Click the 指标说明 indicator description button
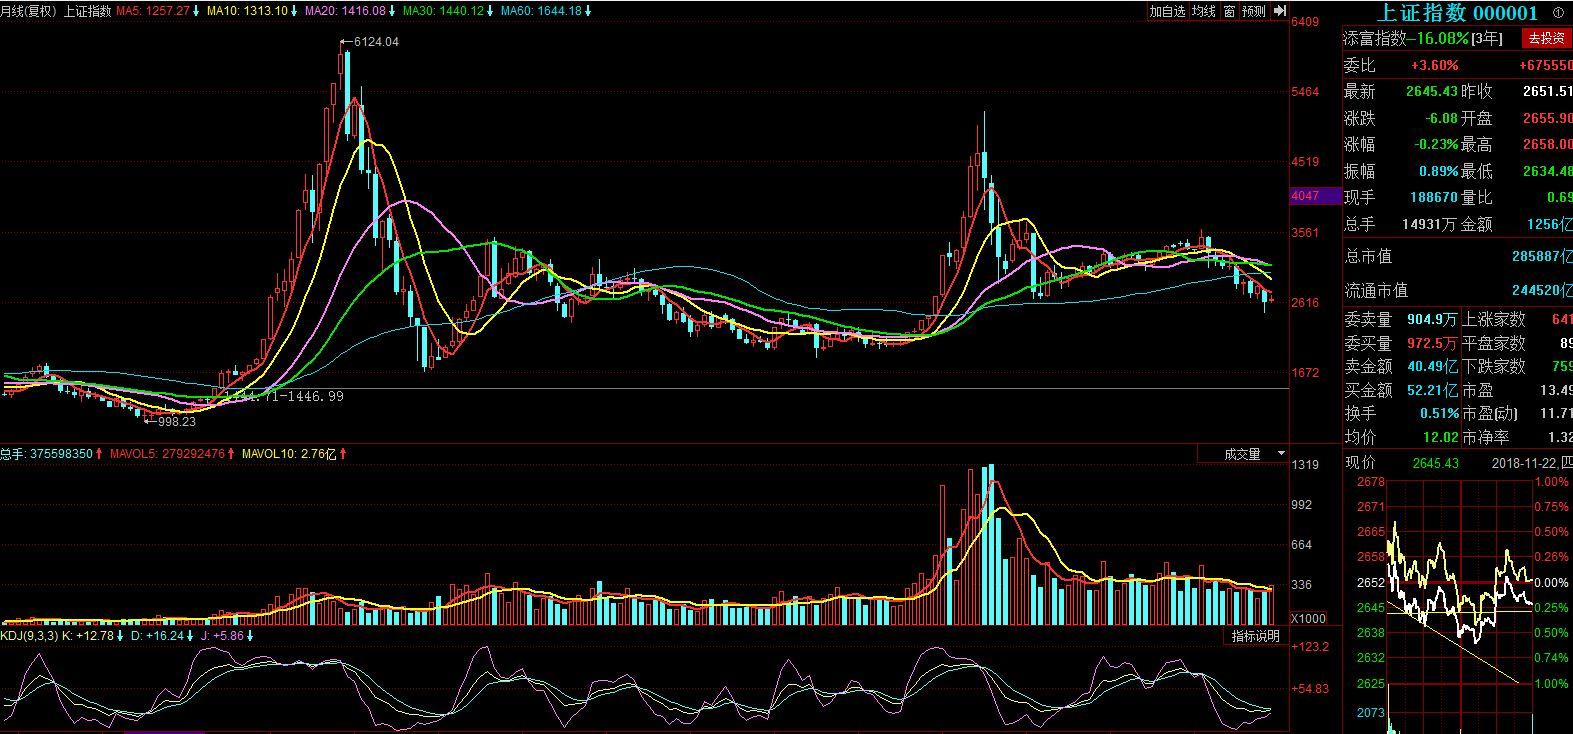The height and width of the screenshot is (734, 1573). tap(1255, 636)
